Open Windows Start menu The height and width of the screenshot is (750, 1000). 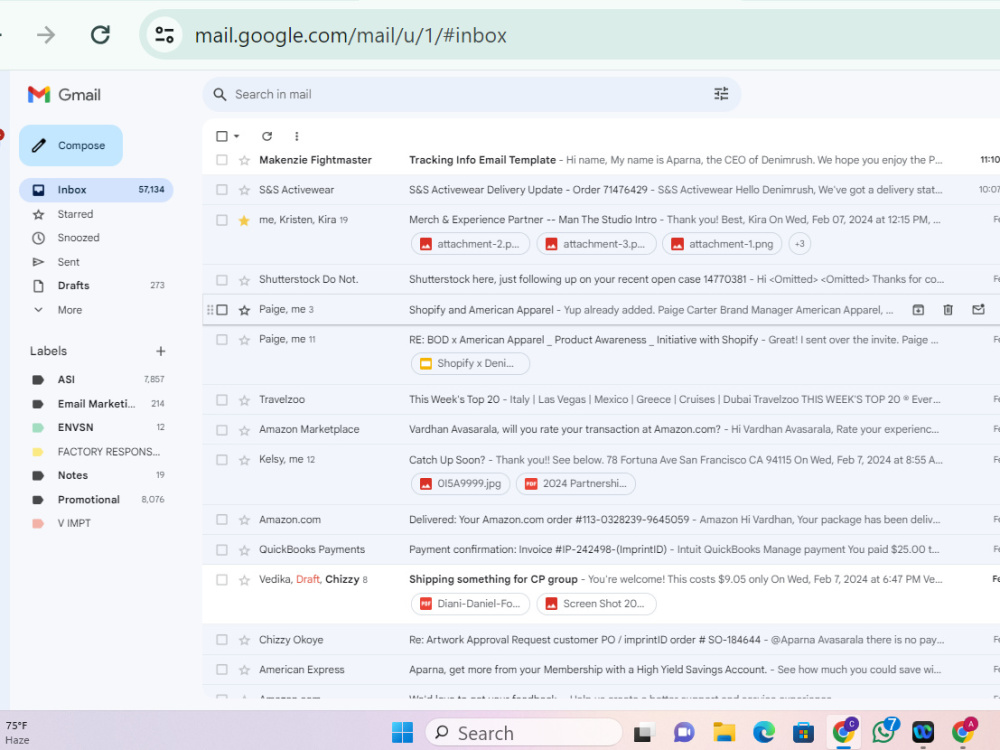[402, 732]
